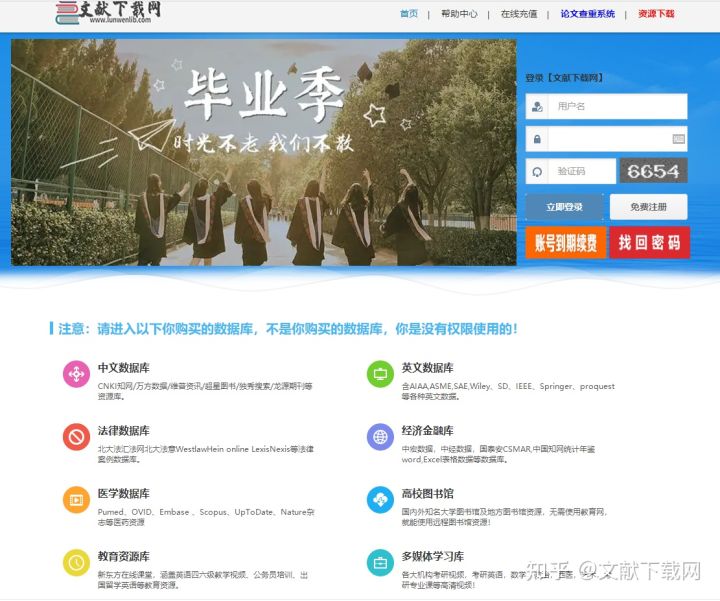This screenshot has height=601, width=720.
Task: Select the teal 多媒体学习库 icon
Action: (x=380, y=562)
